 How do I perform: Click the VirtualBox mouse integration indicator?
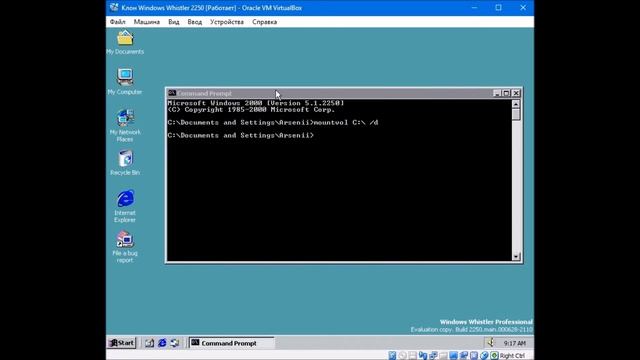484,356
